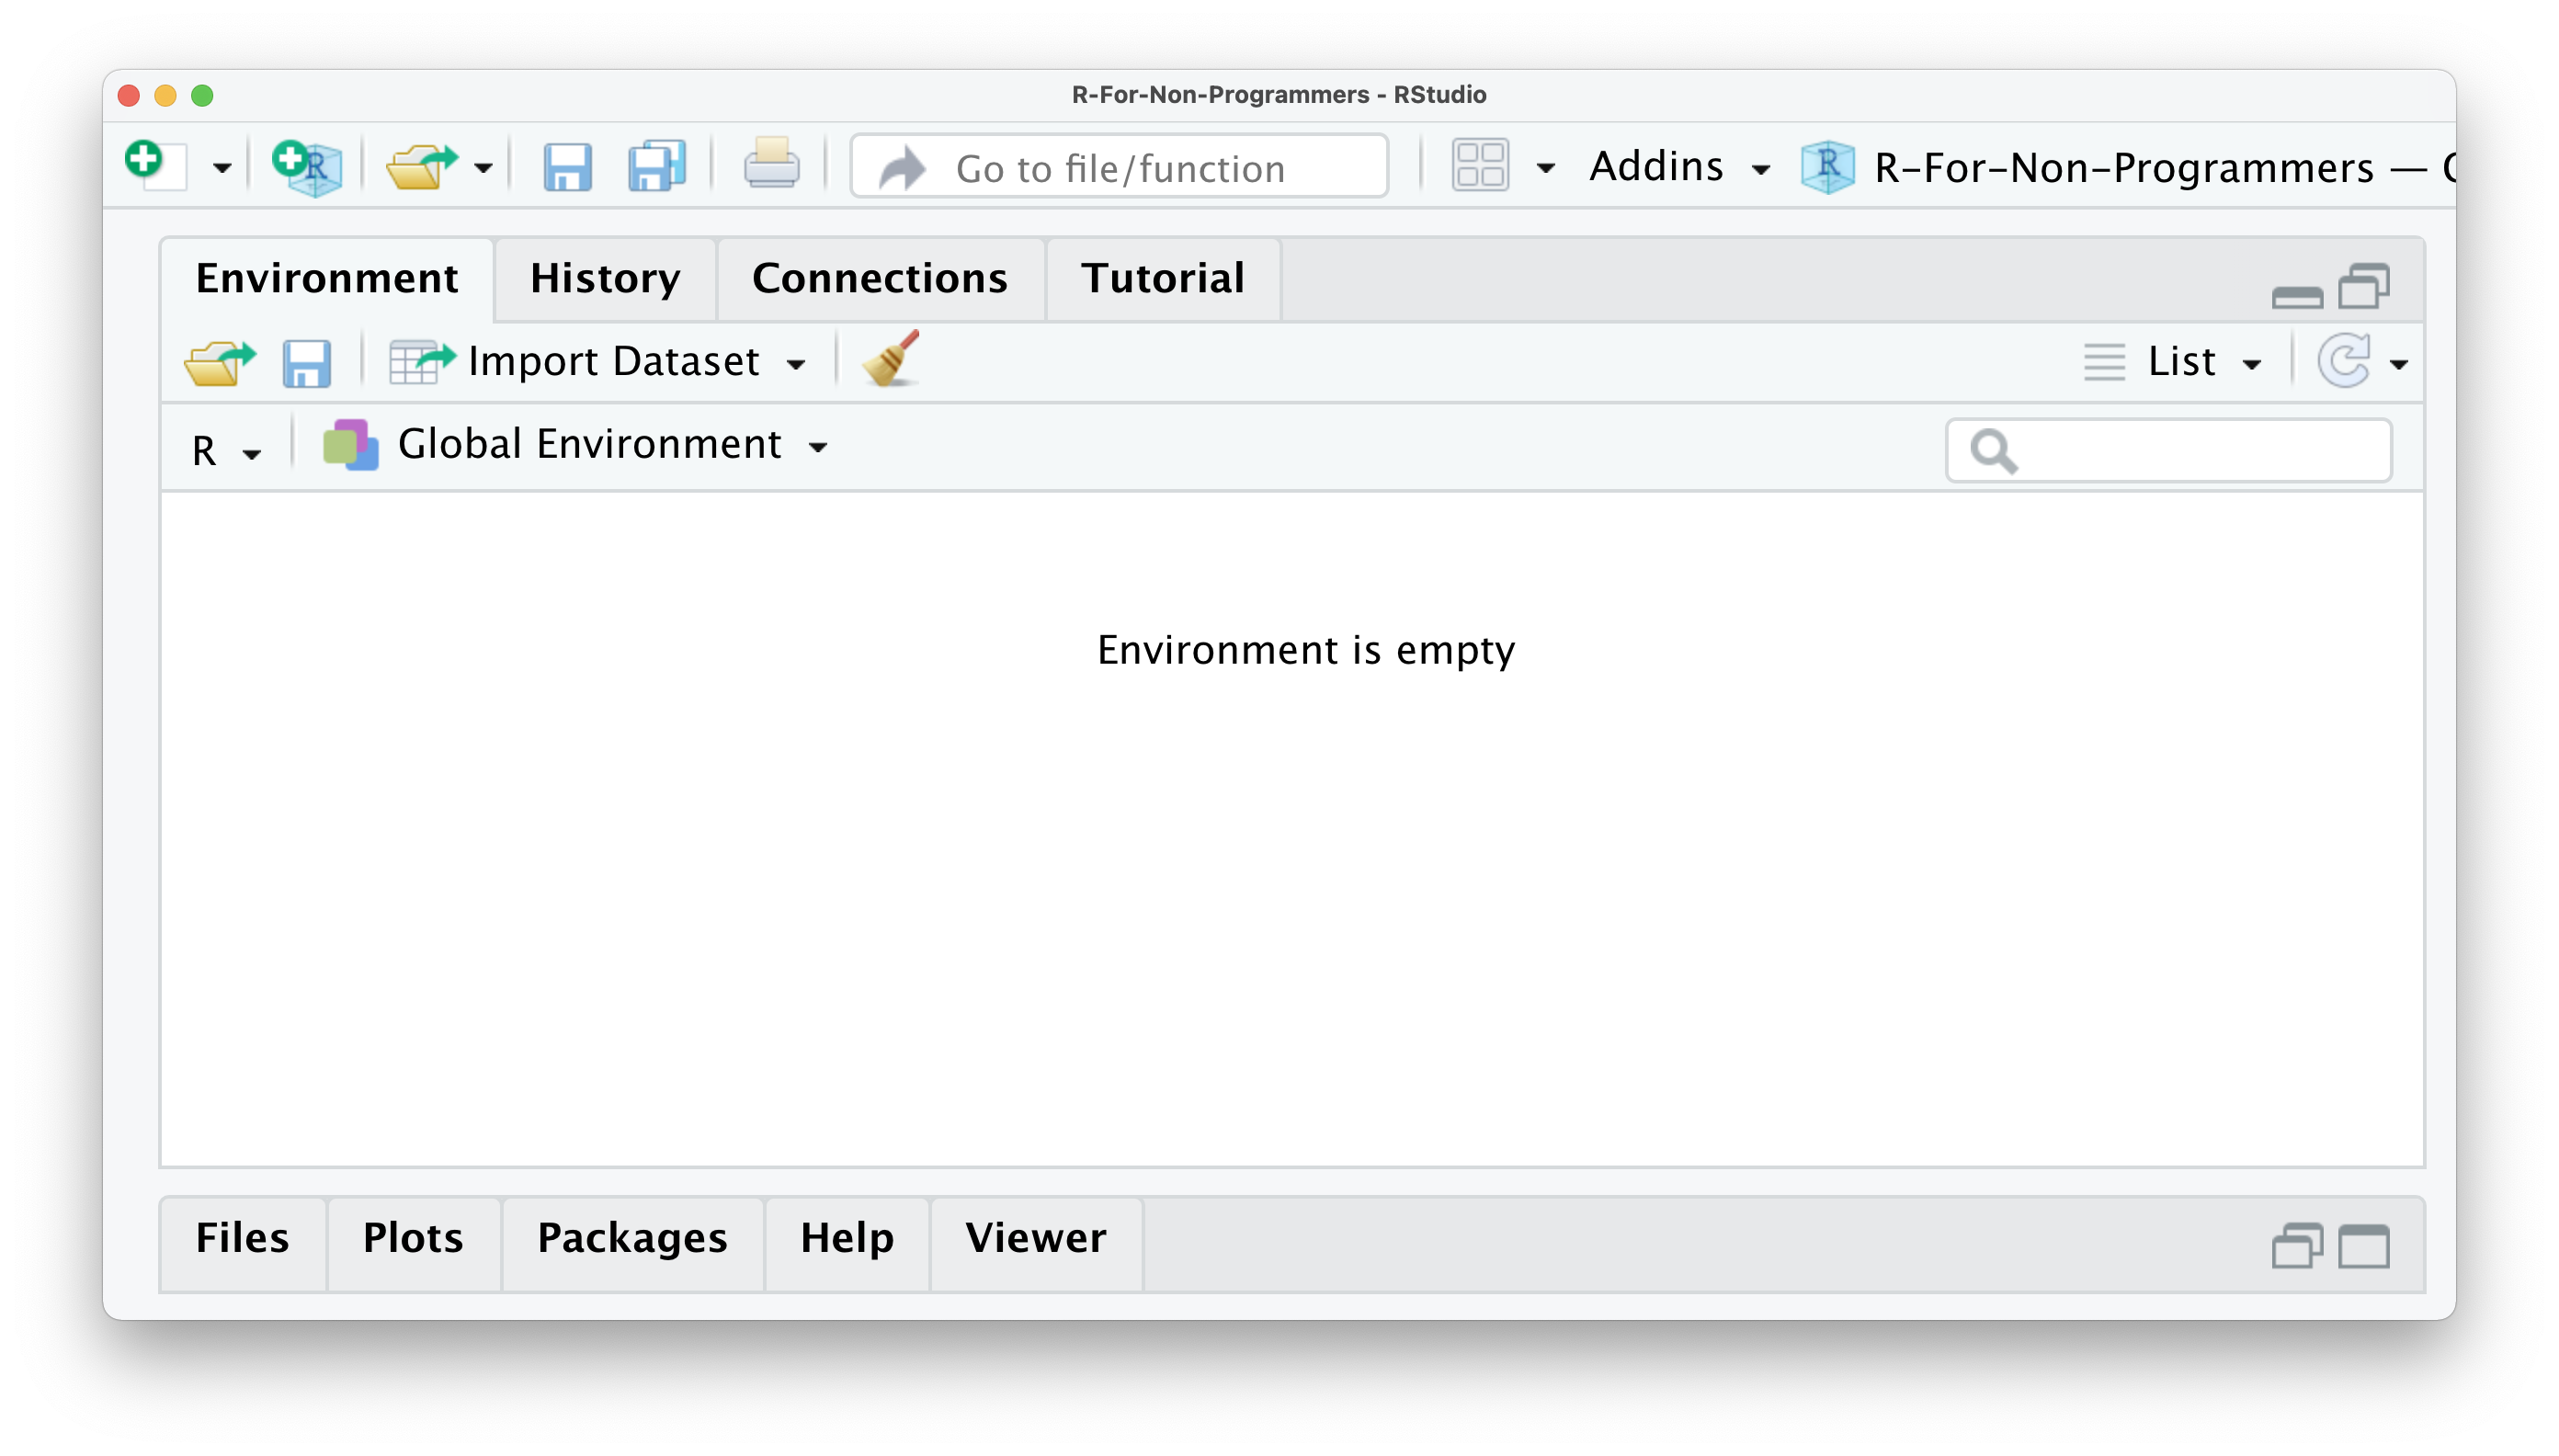Save all open documents

(x=656, y=166)
